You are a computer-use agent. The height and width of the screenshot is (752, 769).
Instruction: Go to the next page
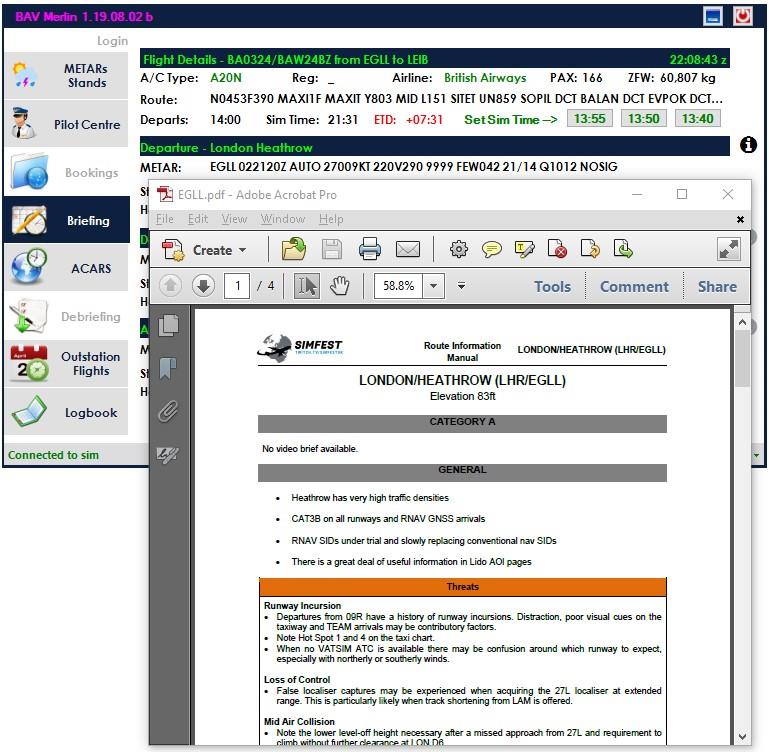point(203,285)
